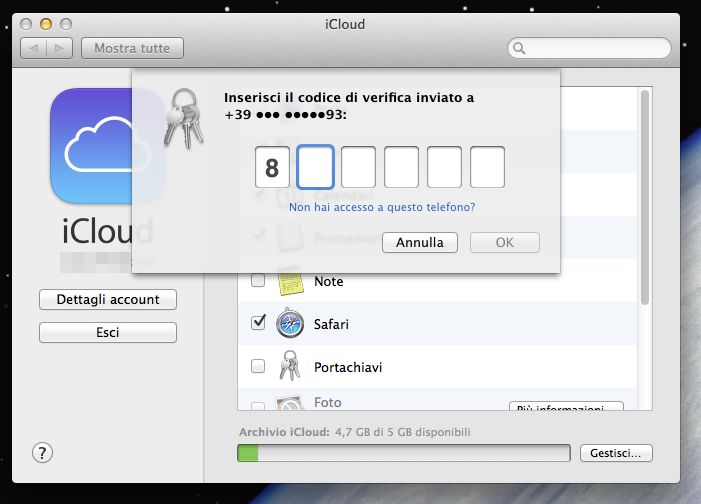701x504 pixels.
Task: Open Dettagli account
Action: (x=108, y=300)
